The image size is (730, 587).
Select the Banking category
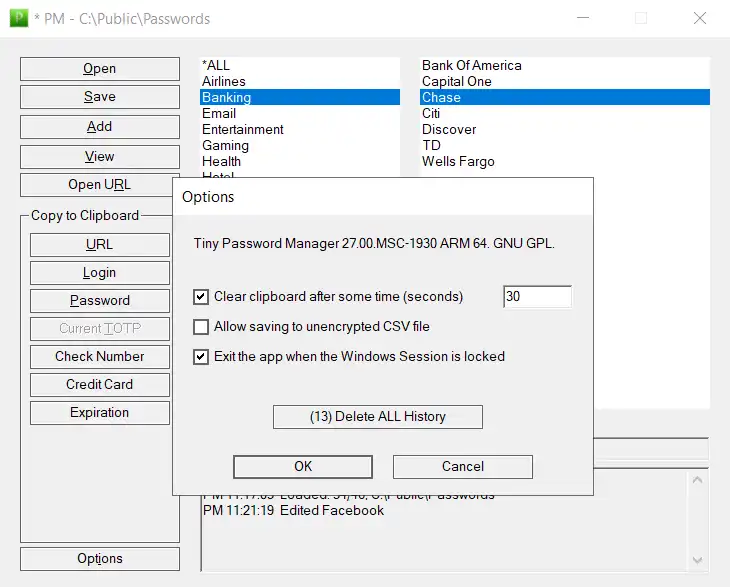click(300, 97)
